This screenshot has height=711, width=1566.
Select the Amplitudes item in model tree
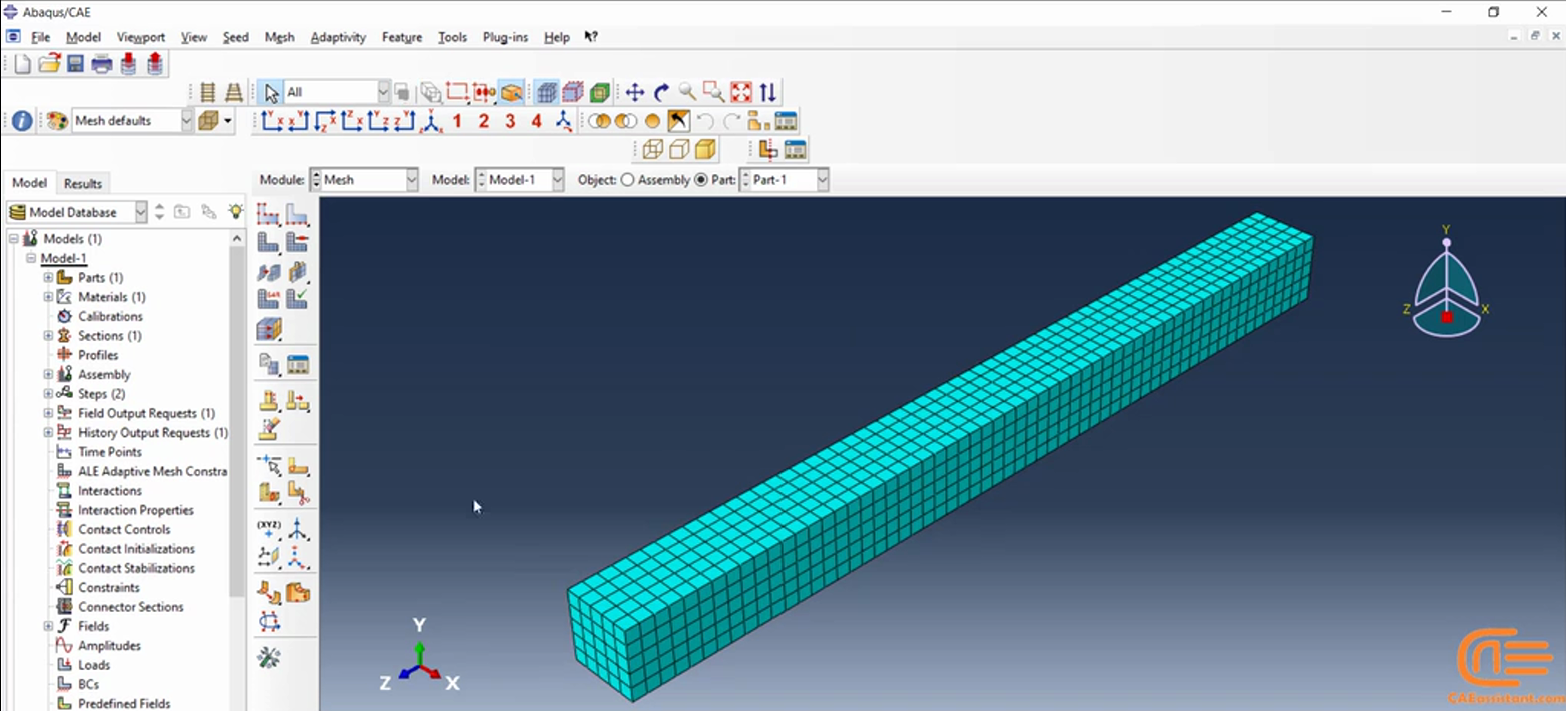110,646
